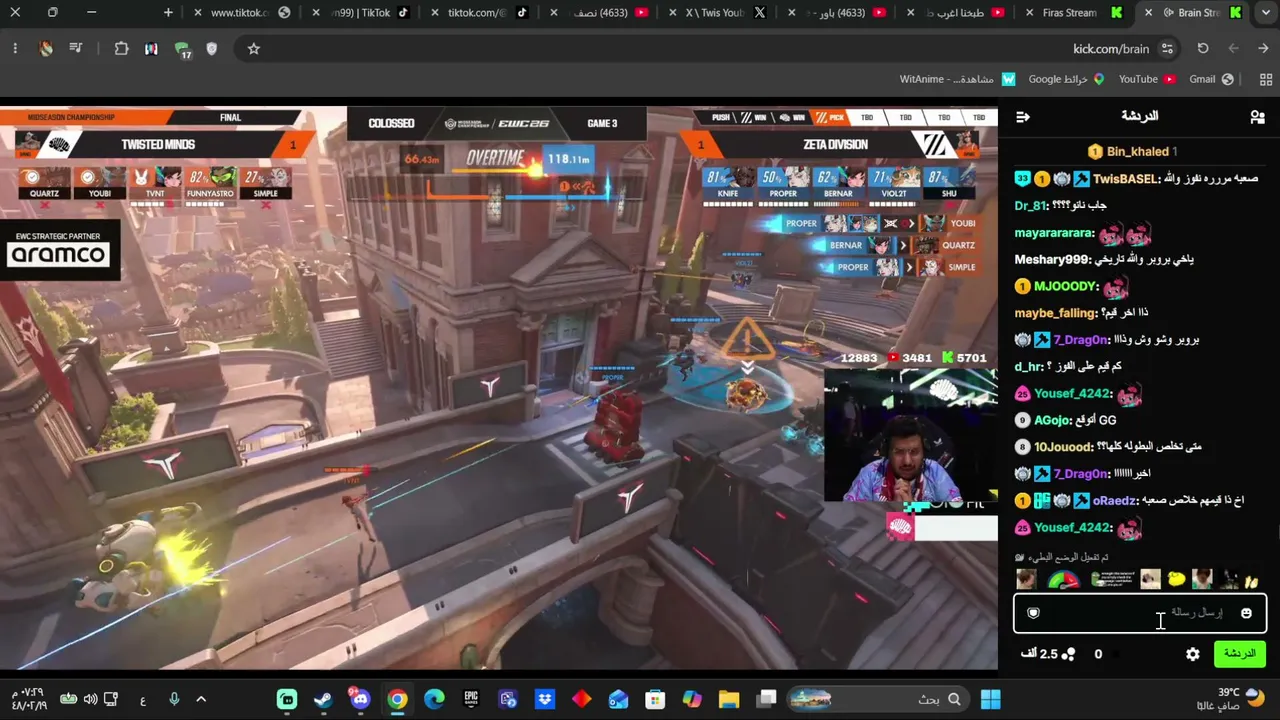1280x720 pixels.
Task: Click Bin_khaled's name atop the chat
Action: [x=1137, y=152]
